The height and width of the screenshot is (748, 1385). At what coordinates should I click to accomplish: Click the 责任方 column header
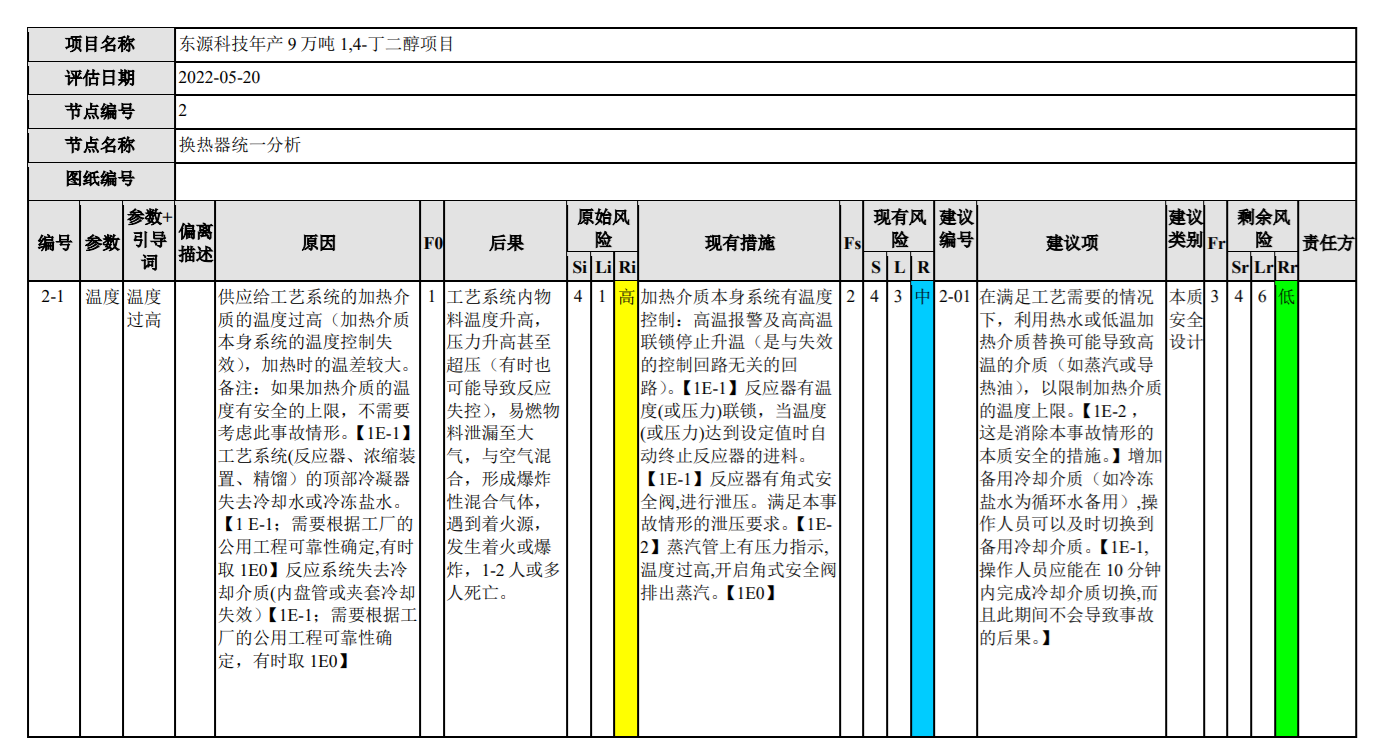1327,241
